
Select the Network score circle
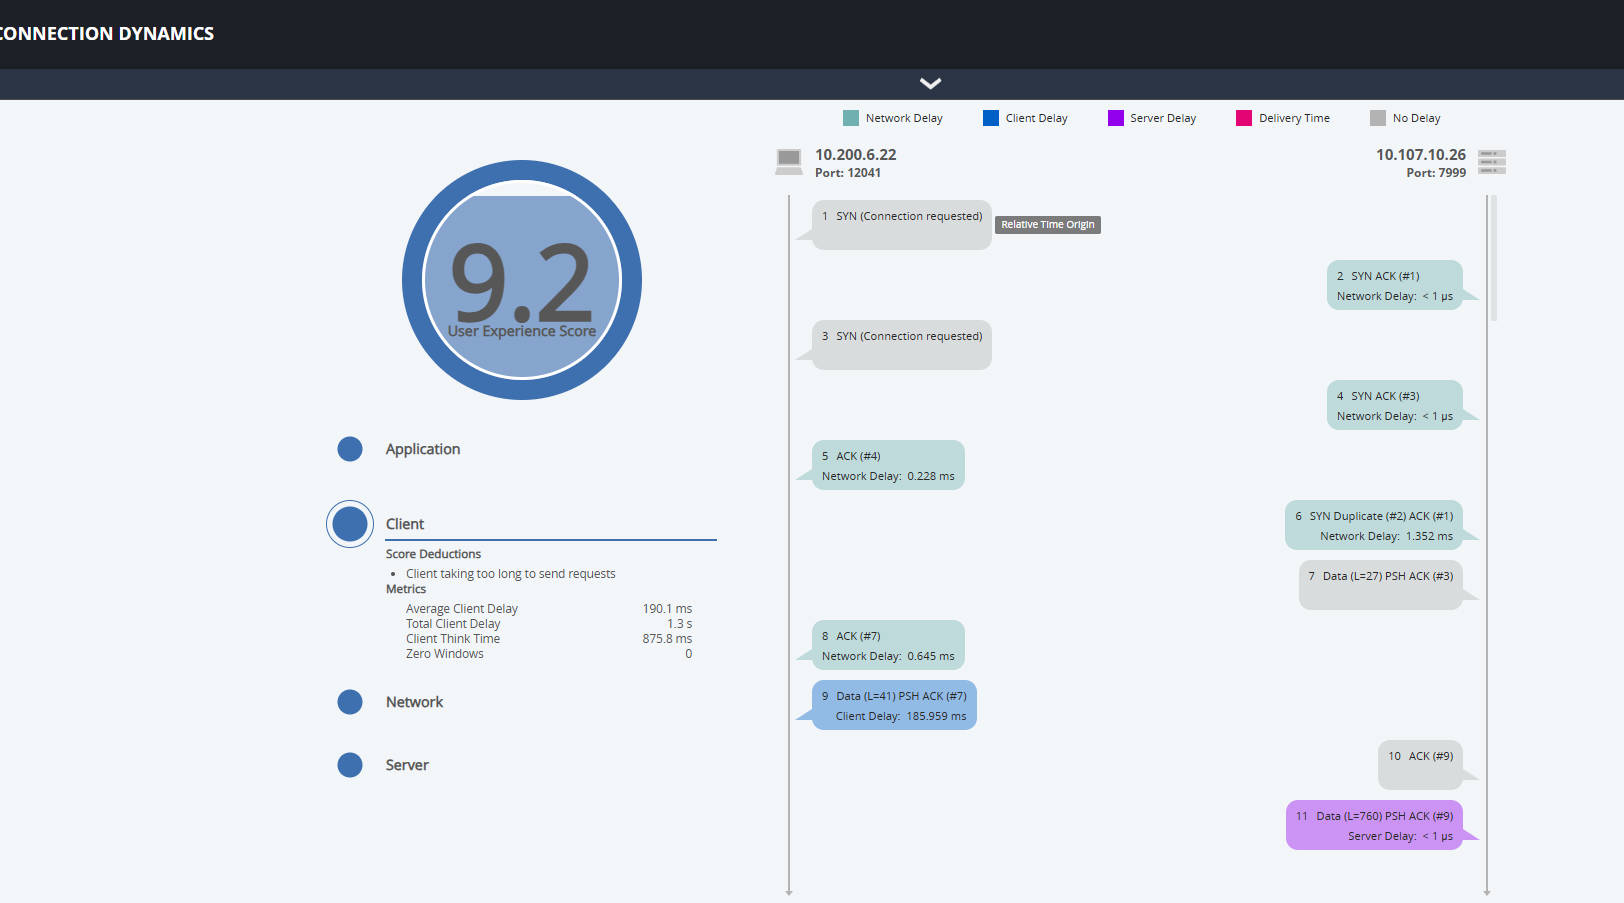[x=350, y=702]
